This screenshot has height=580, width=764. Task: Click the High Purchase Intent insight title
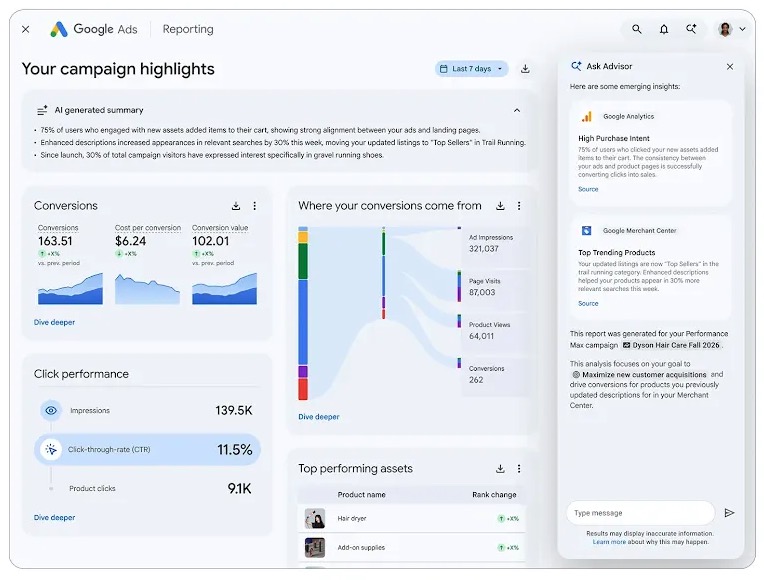(x=614, y=138)
